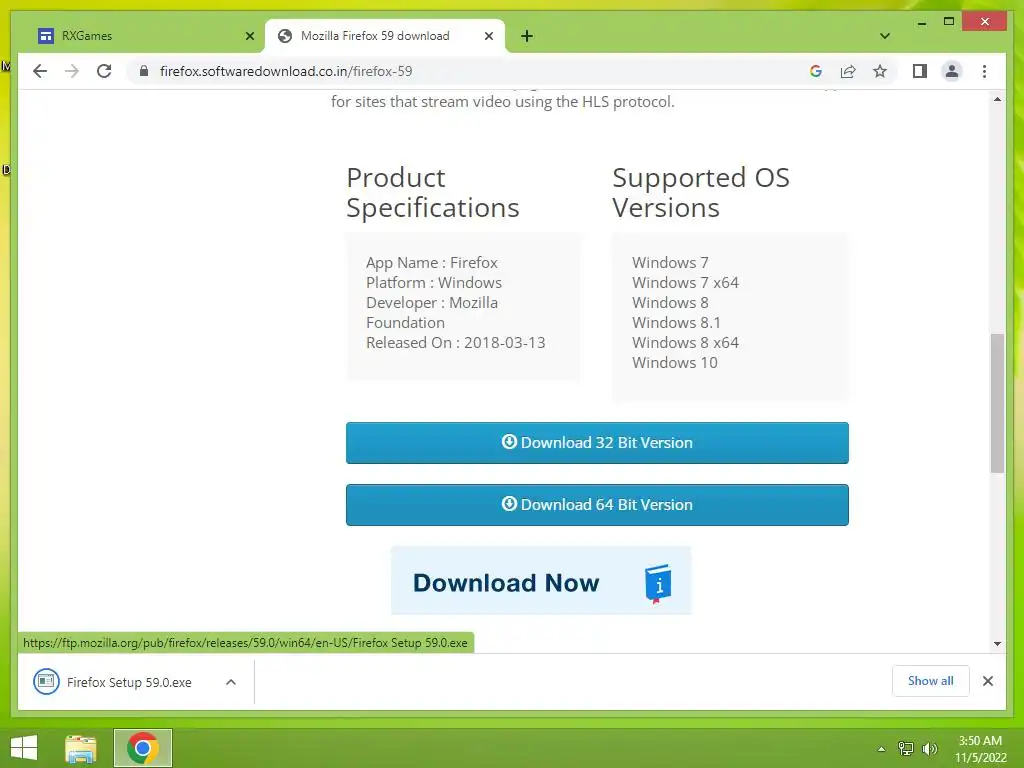The image size is (1024, 768).
Task: View site info via padlock icon
Action: (x=144, y=71)
